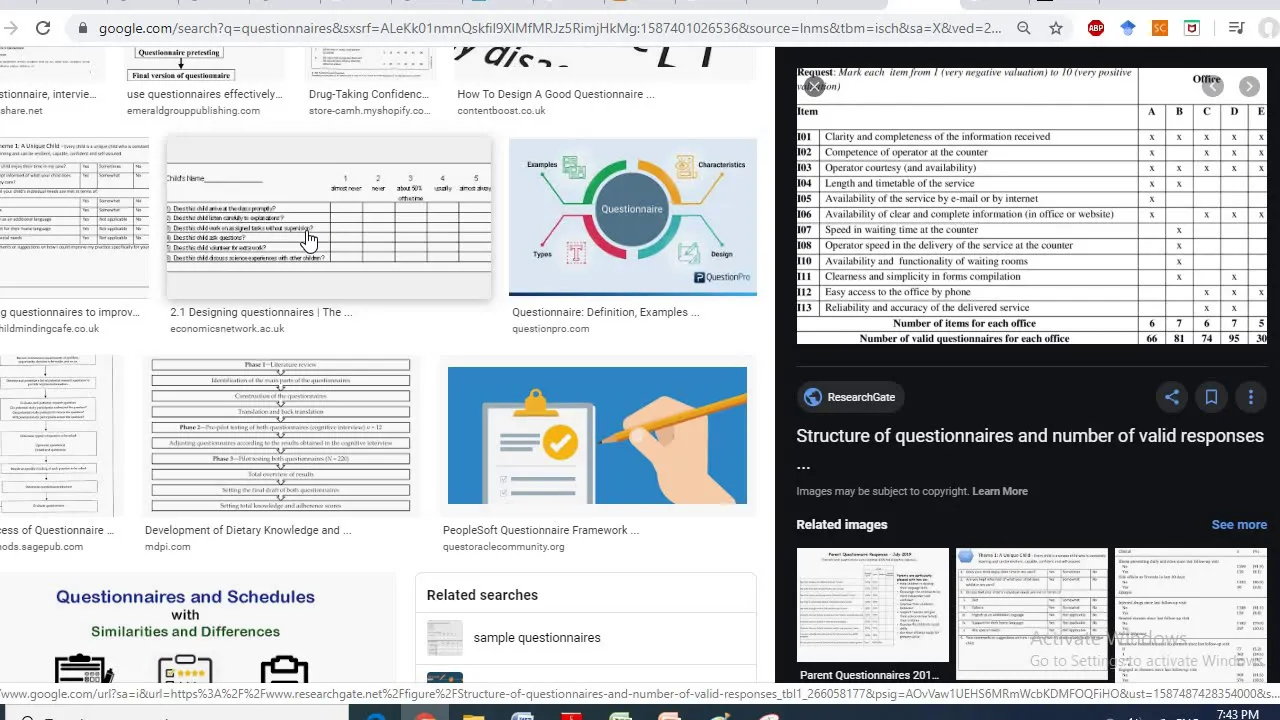Open more options three-dot menu in preview

[x=1251, y=397]
